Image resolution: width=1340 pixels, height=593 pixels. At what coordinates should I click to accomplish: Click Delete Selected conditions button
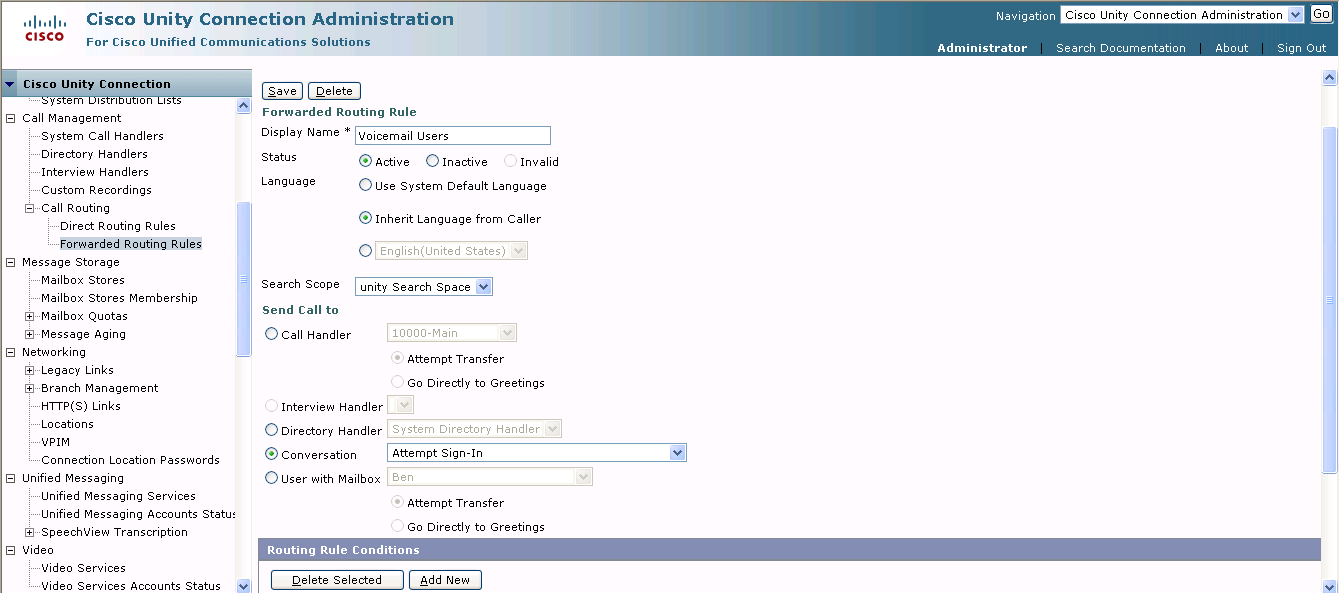337,580
